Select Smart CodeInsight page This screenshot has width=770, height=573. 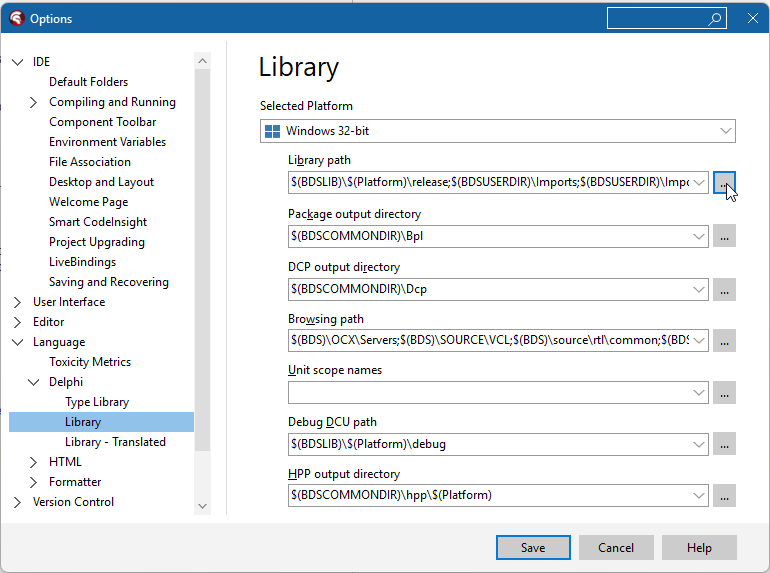click(98, 222)
